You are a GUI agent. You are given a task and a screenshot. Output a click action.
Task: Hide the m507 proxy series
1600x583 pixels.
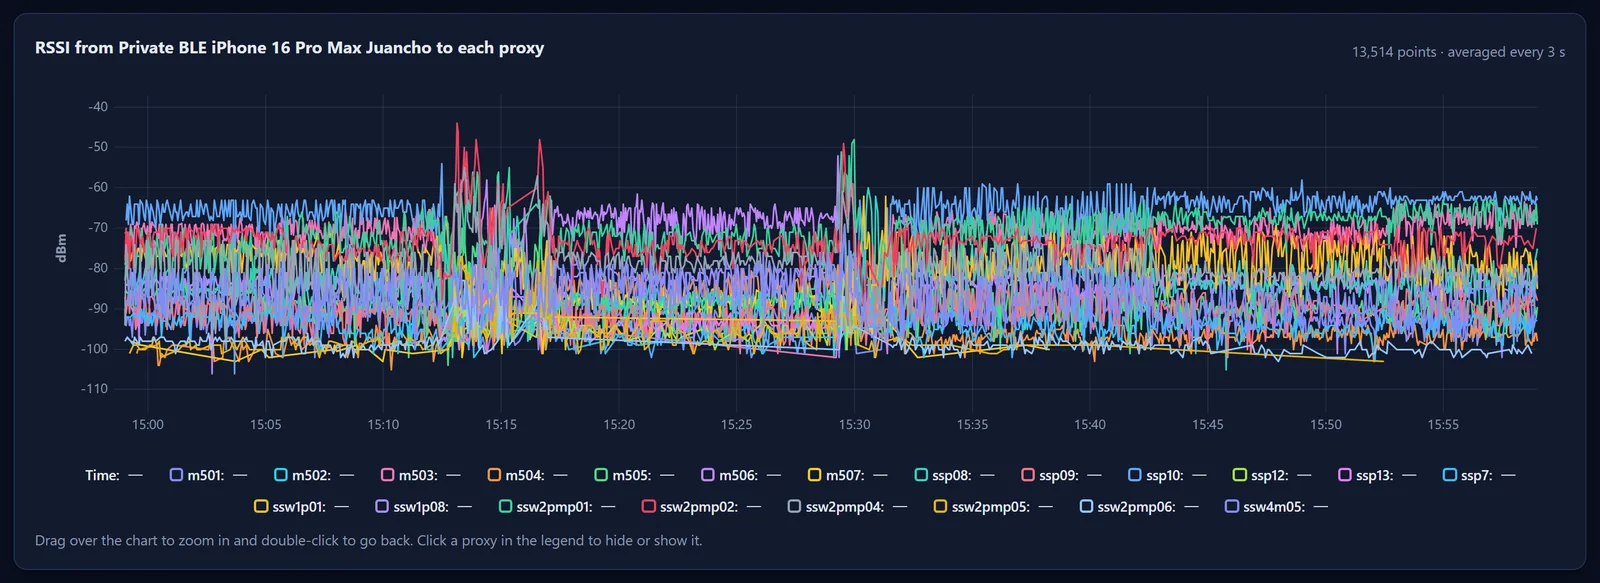point(848,475)
